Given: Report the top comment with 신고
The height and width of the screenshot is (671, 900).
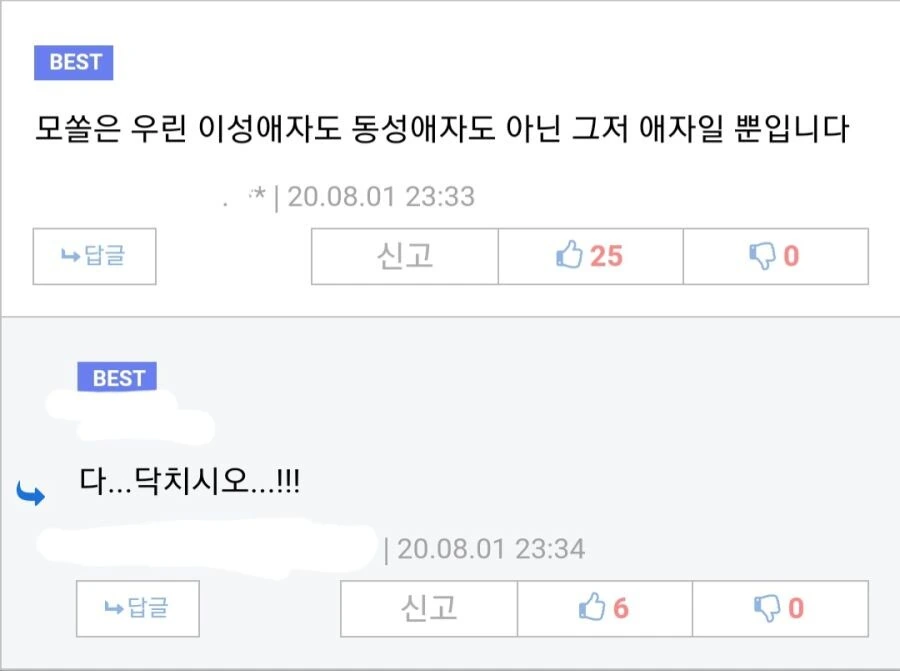Looking at the screenshot, I should click(405, 256).
